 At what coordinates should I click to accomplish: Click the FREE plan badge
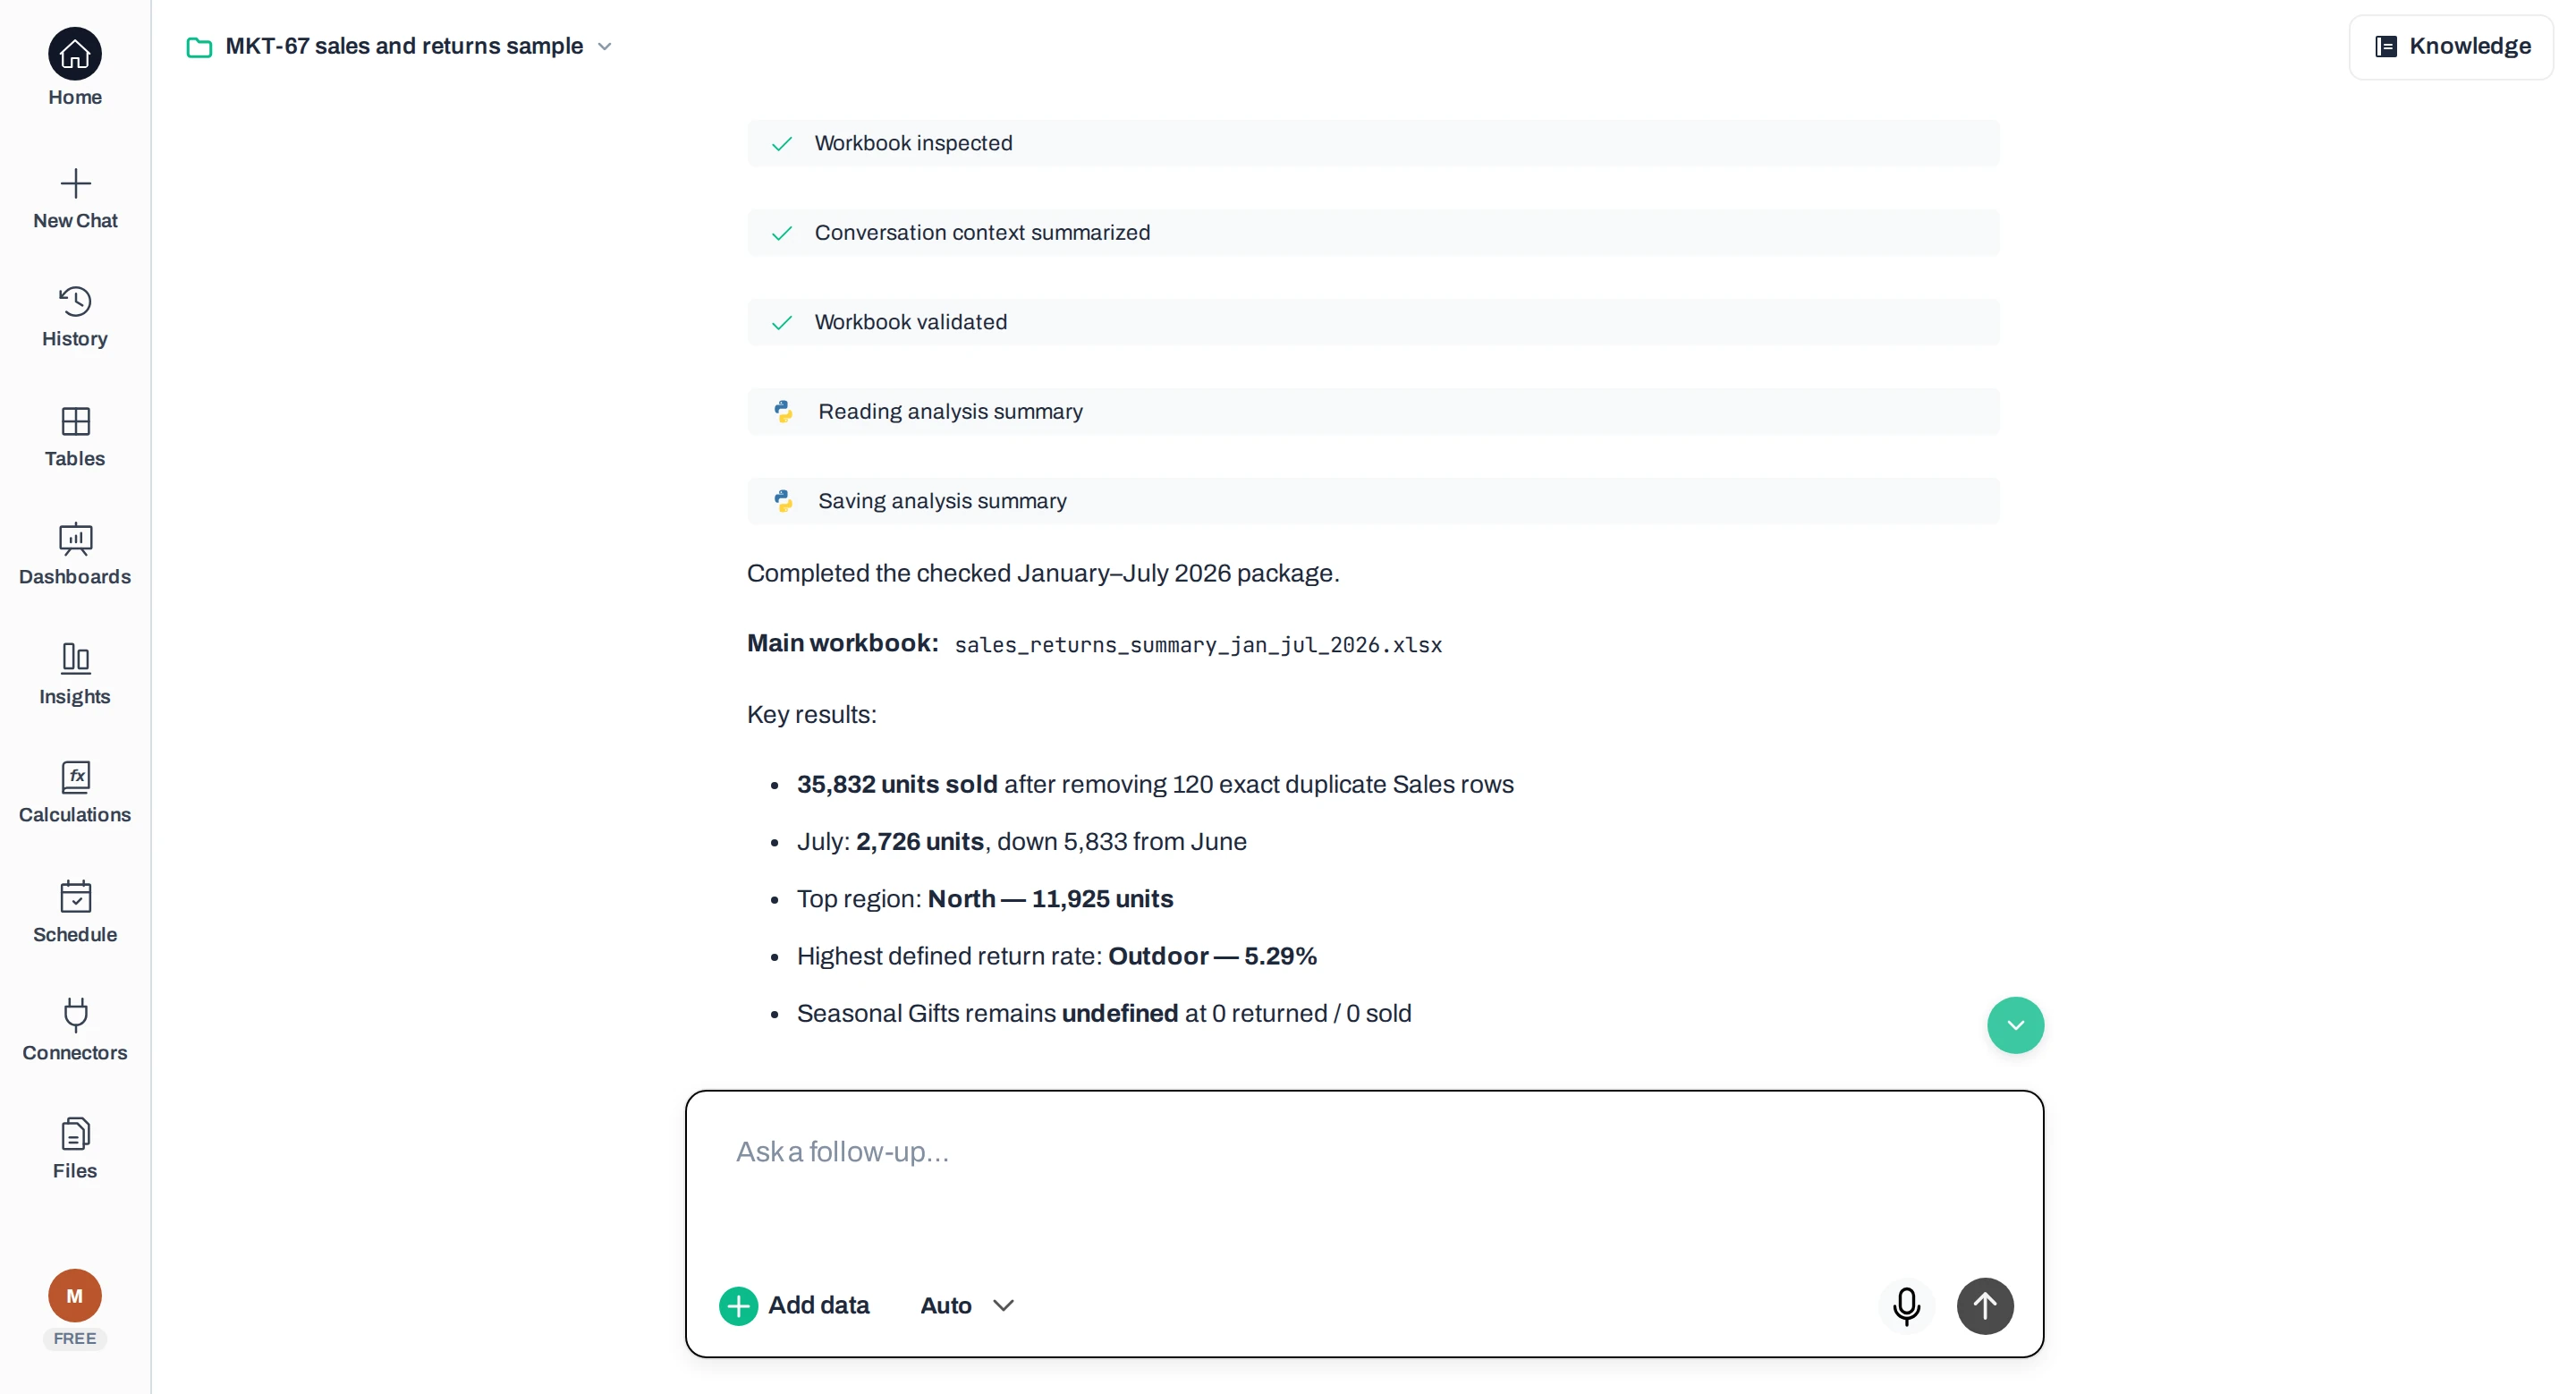click(x=75, y=1339)
